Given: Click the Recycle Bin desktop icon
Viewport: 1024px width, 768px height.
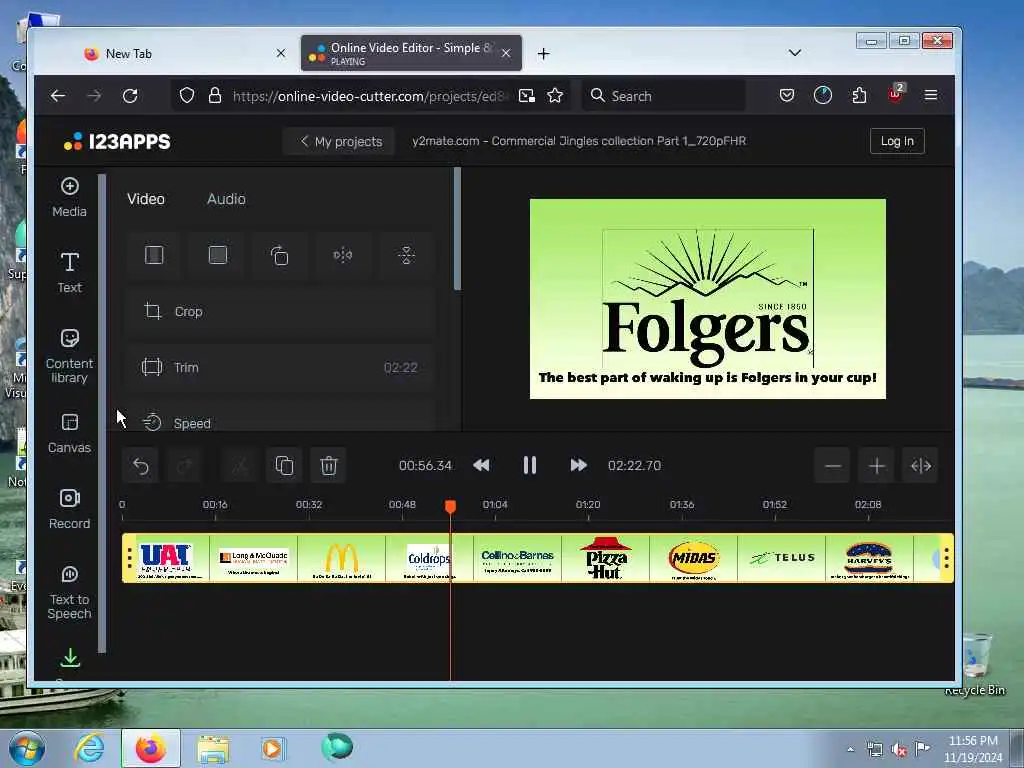Looking at the screenshot, I should pos(974,664).
